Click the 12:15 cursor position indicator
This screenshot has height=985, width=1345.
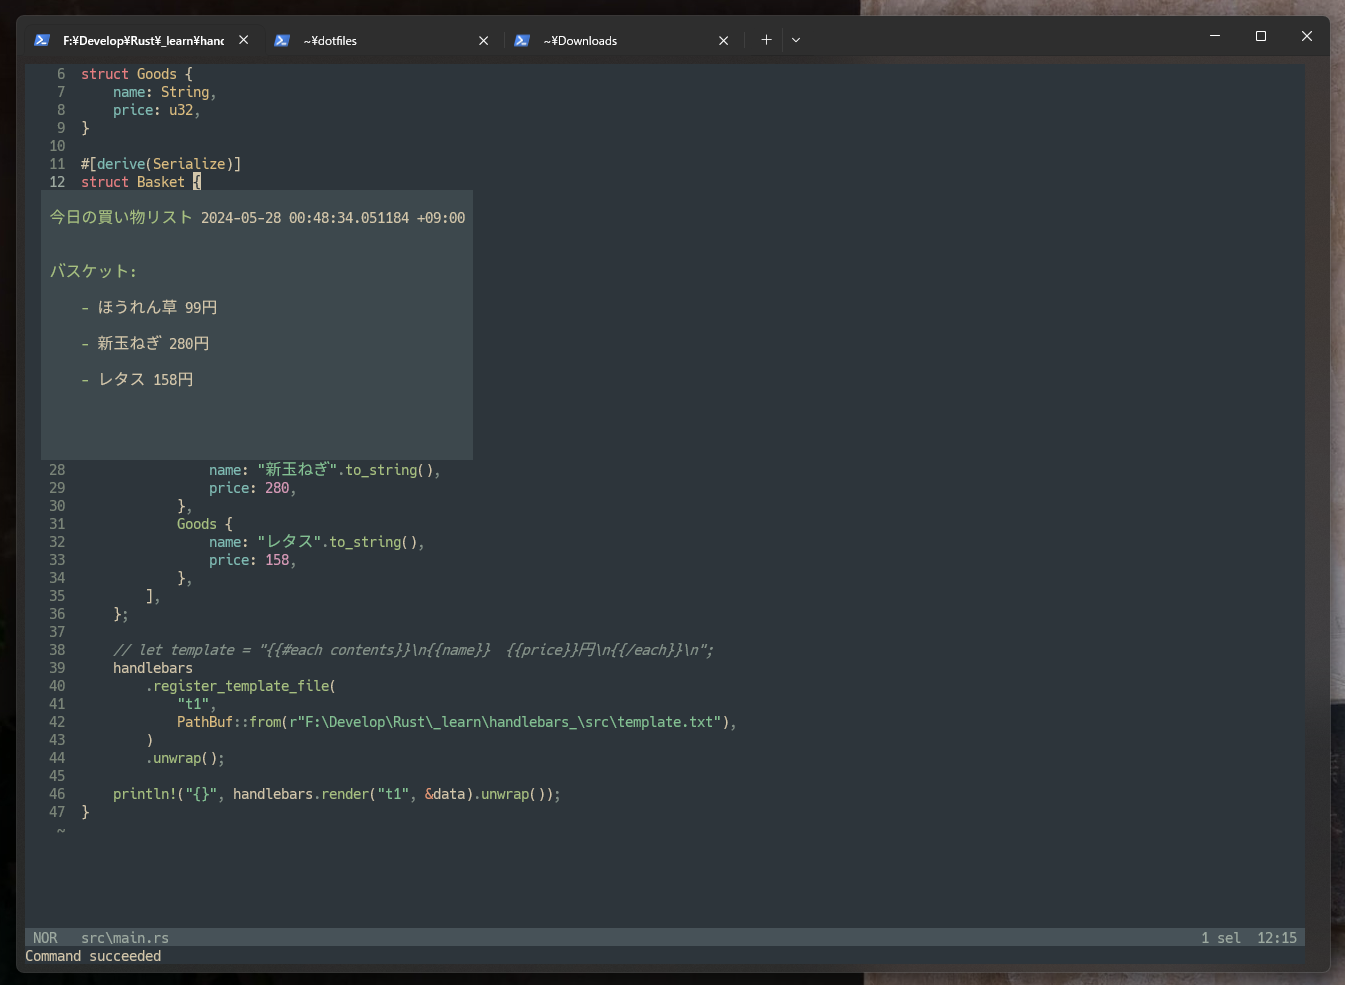point(1277,937)
